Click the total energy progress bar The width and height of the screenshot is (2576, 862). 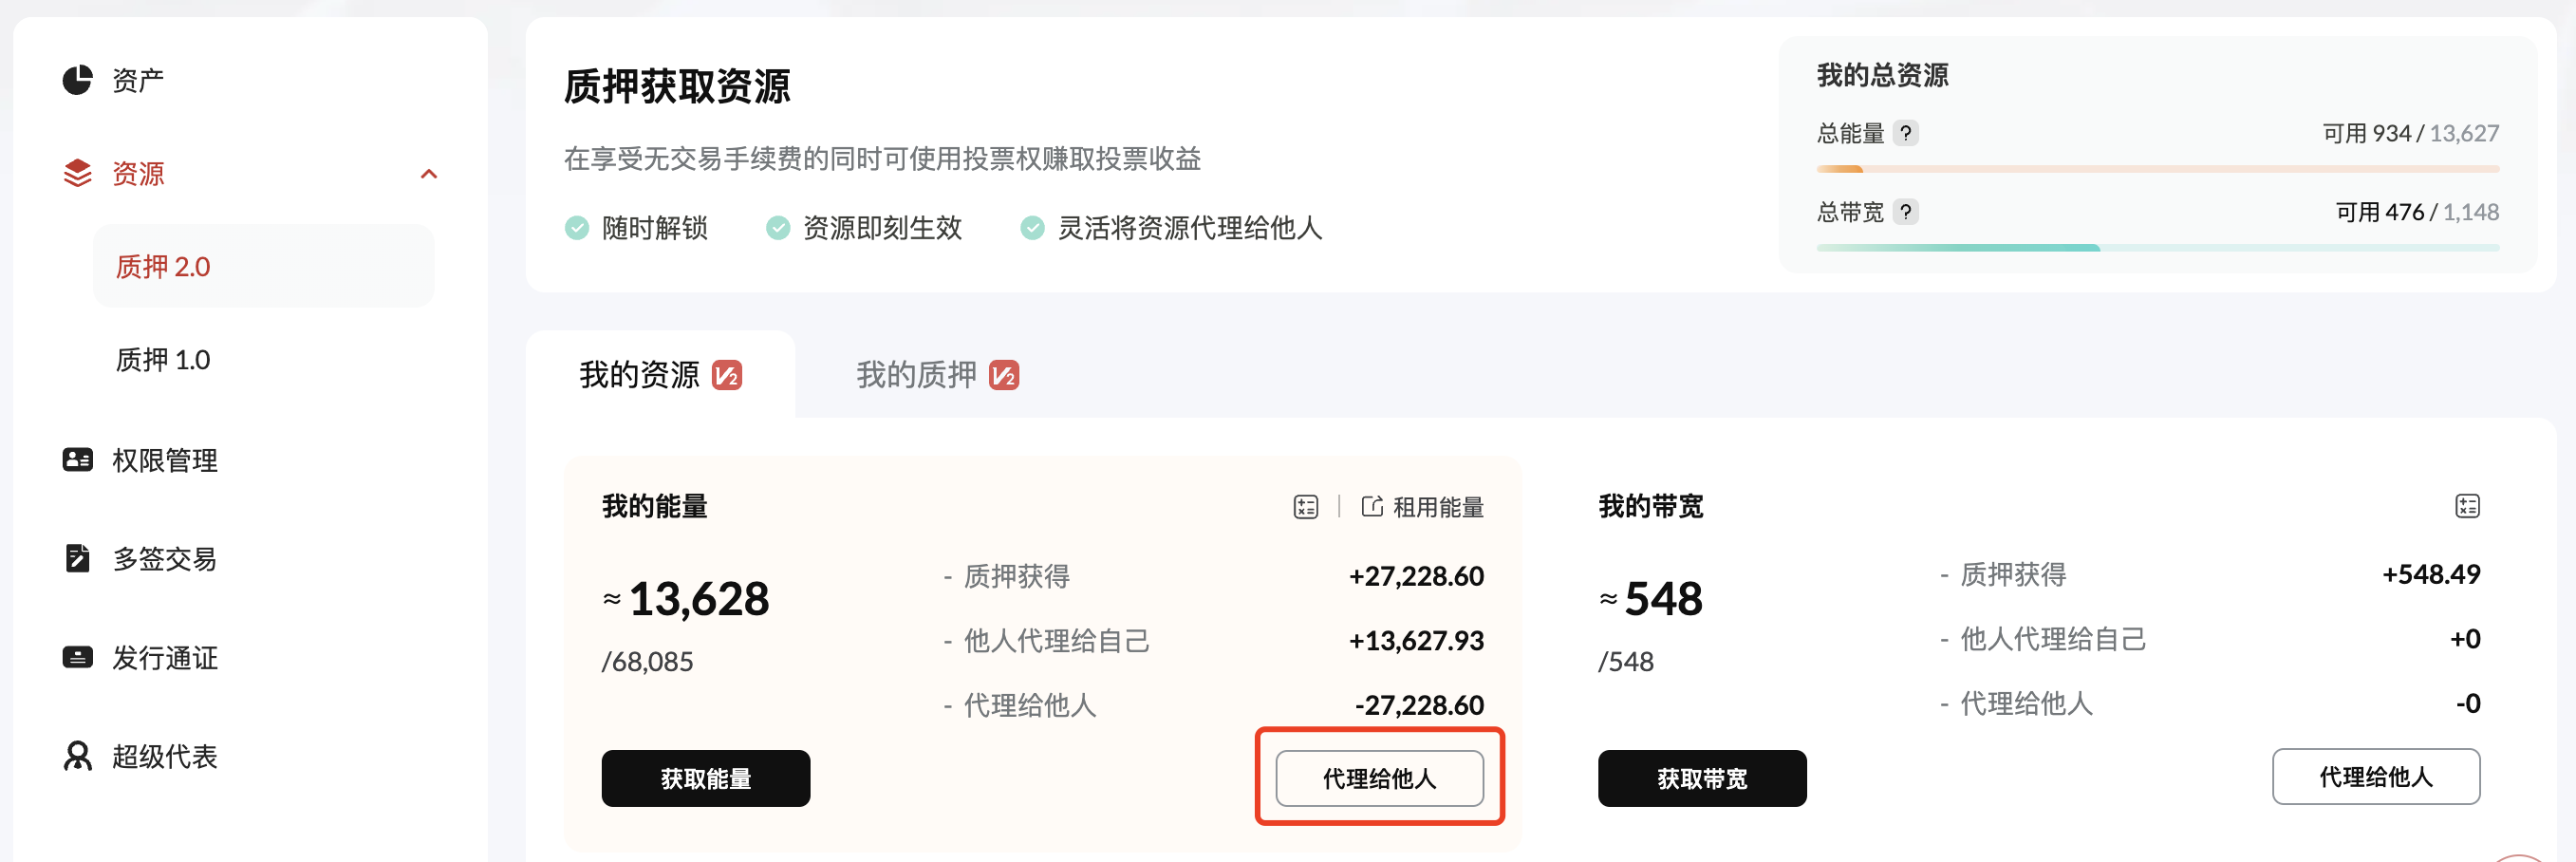pos(2157,169)
